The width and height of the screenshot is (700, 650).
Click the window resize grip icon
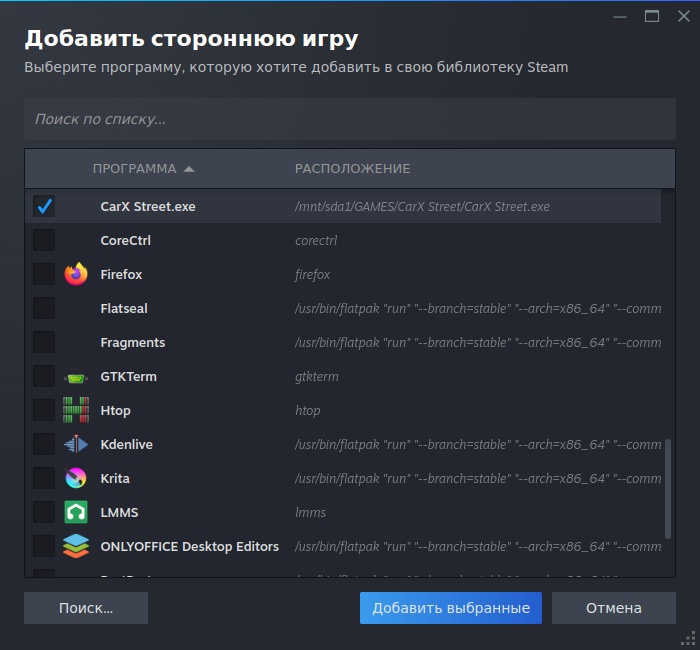(x=689, y=639)
